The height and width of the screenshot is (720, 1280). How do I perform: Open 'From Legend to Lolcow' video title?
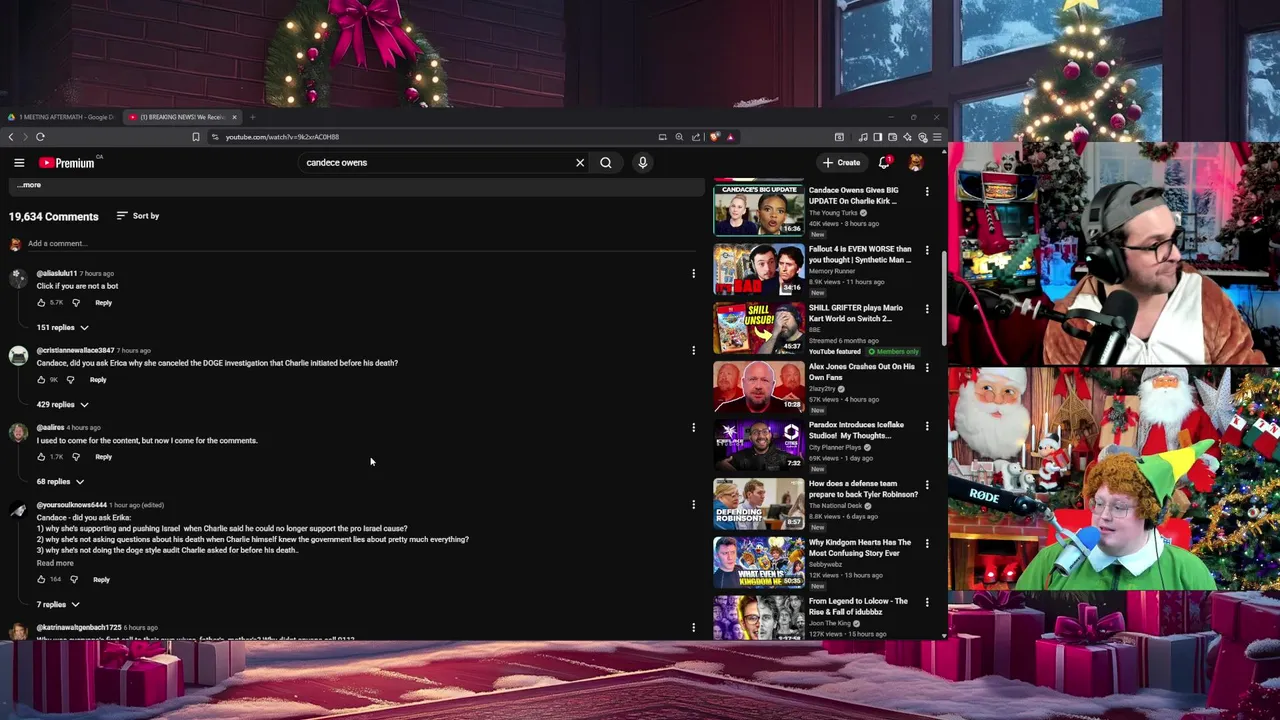(858, 606)
